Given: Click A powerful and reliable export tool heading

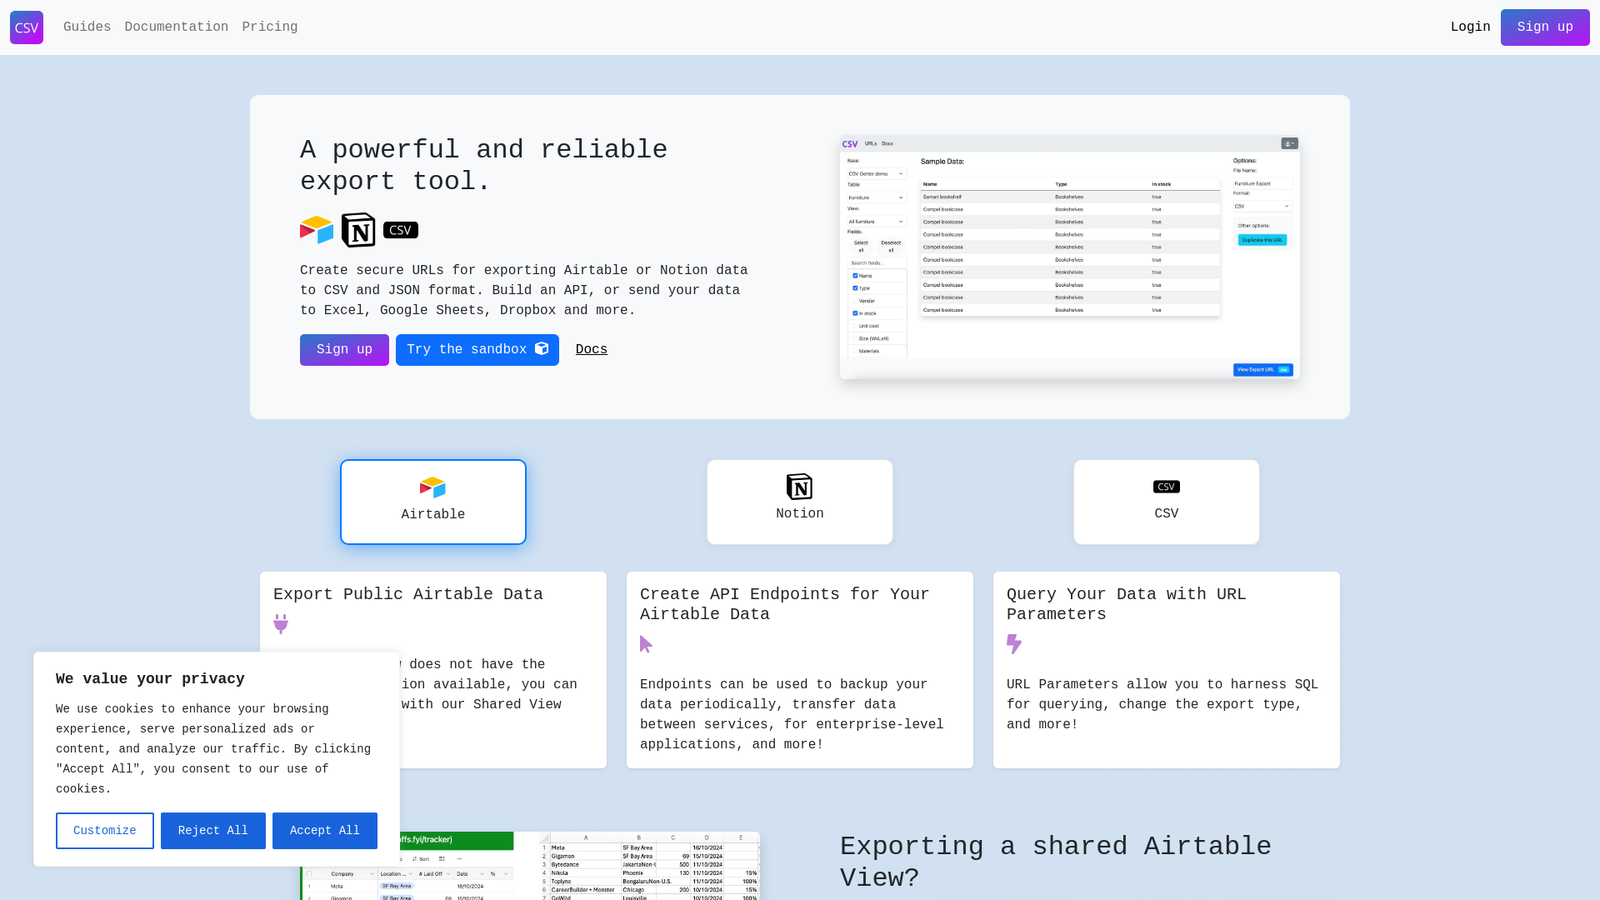Looking at the screenshot, I should click(x=484, y=165).
